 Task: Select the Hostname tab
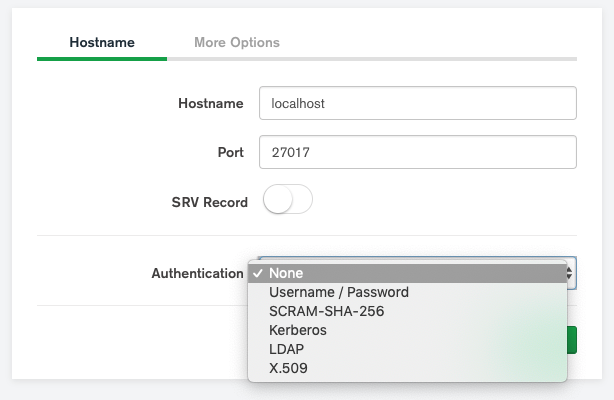(x=102, y=42)
